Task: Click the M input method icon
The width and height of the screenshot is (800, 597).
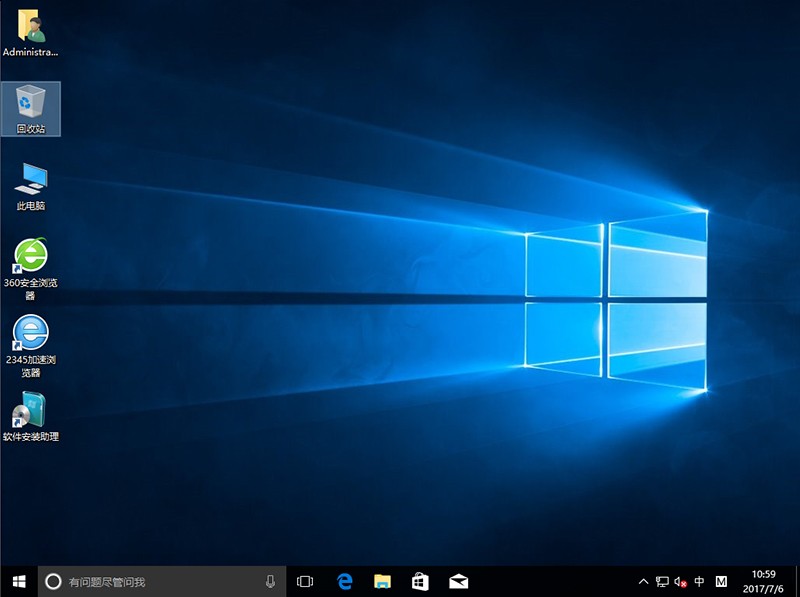Action: tap(721, 582)
